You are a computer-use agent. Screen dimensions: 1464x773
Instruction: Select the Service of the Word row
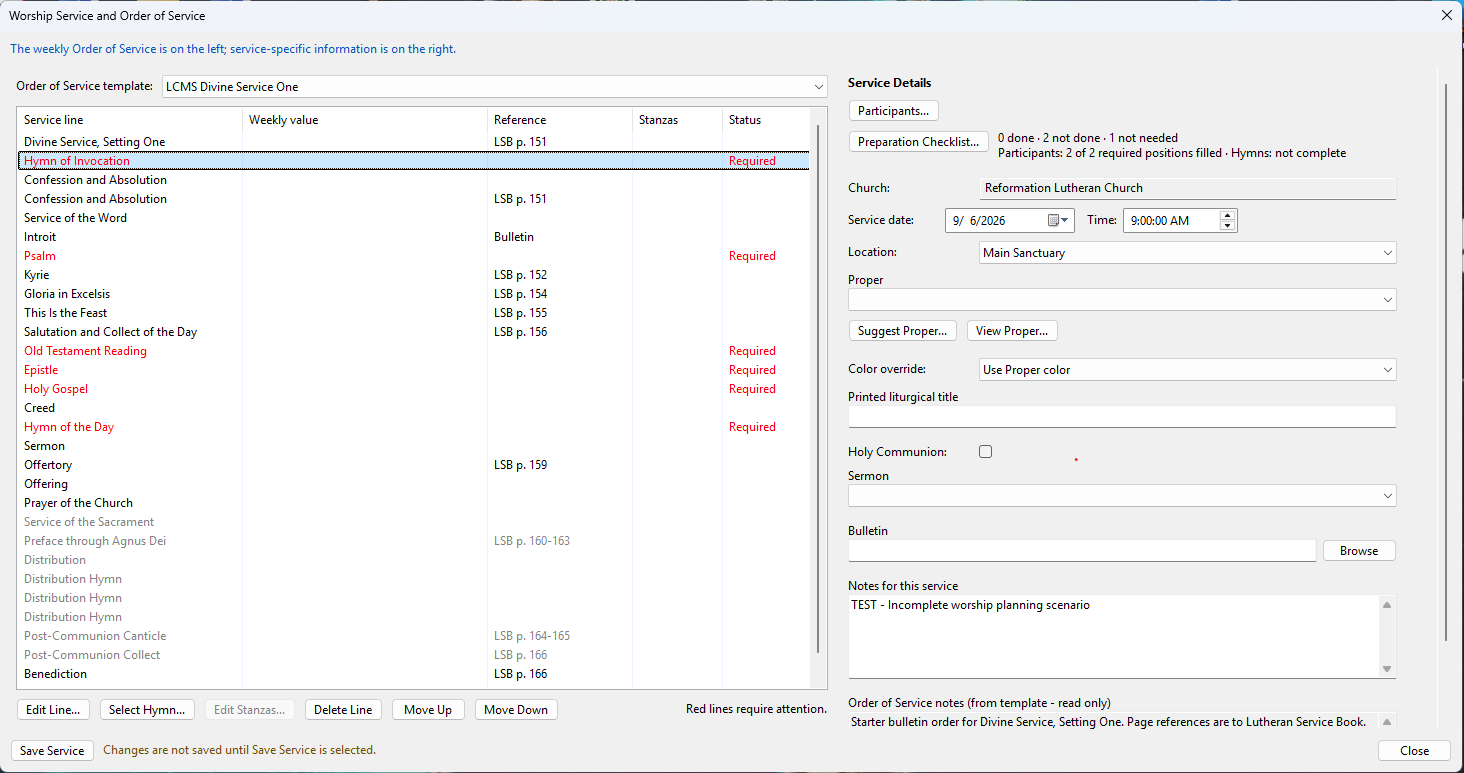[414, 218]
